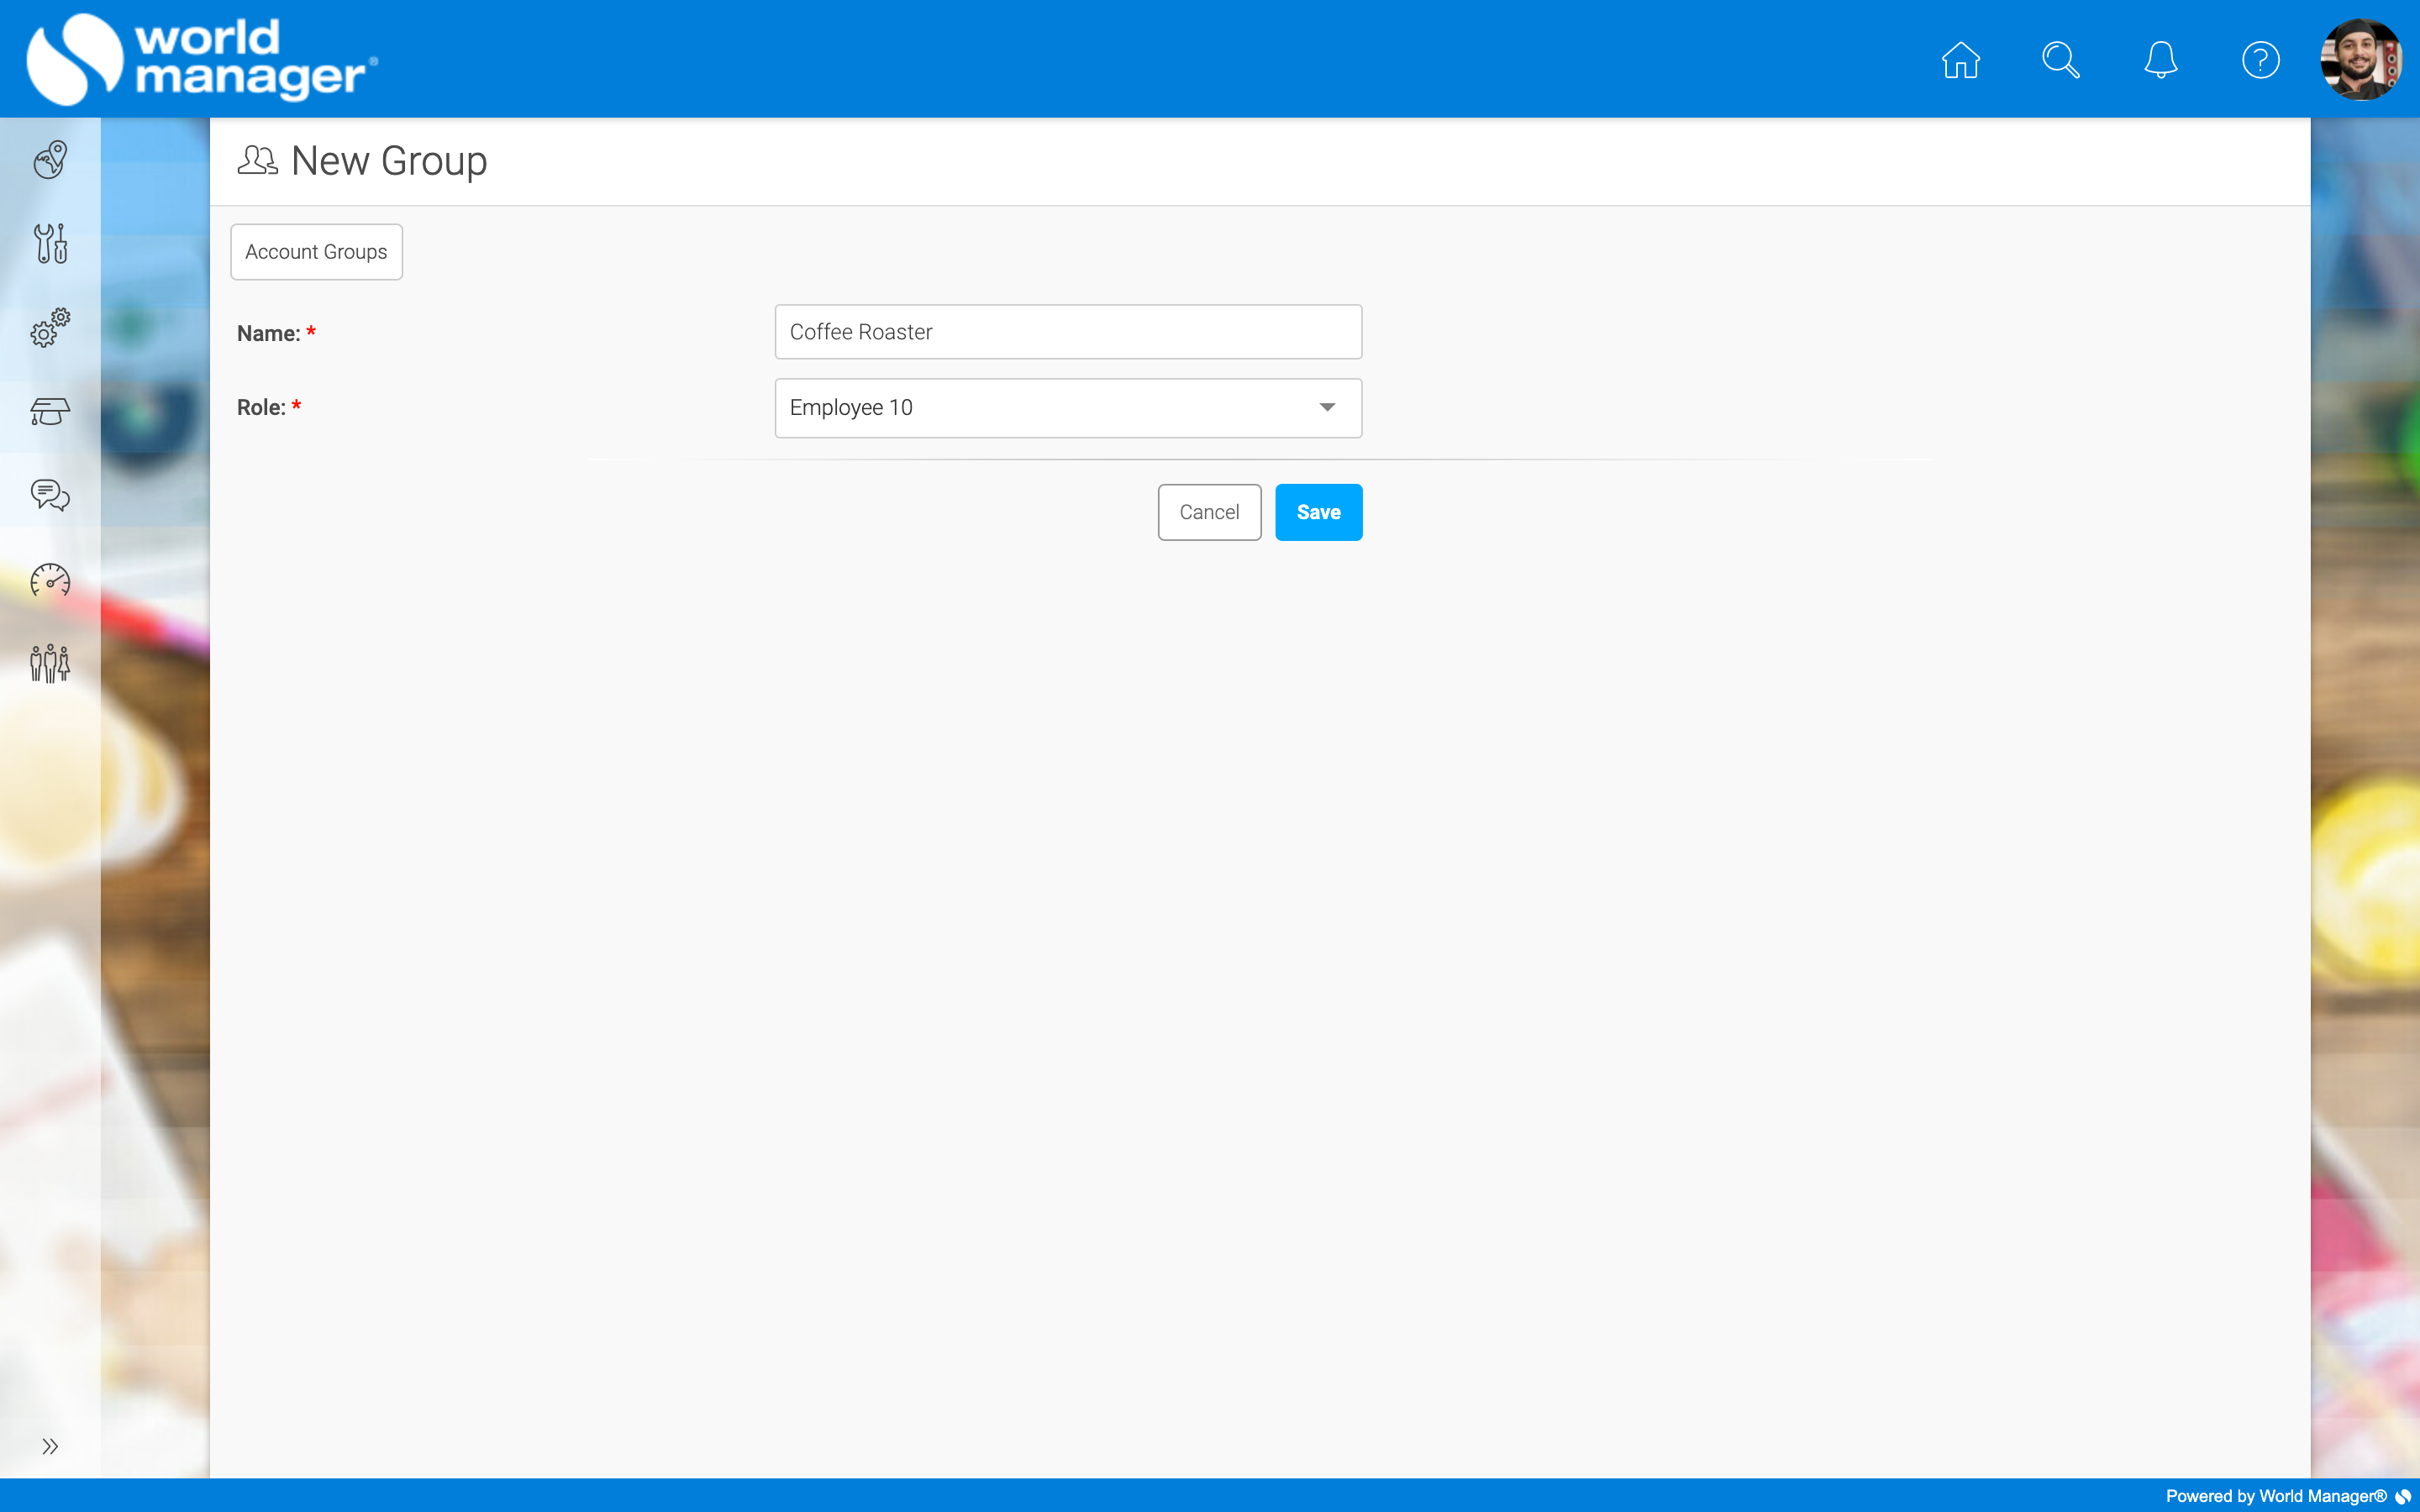Click the Account Groups button

click(x=316, y=252)
